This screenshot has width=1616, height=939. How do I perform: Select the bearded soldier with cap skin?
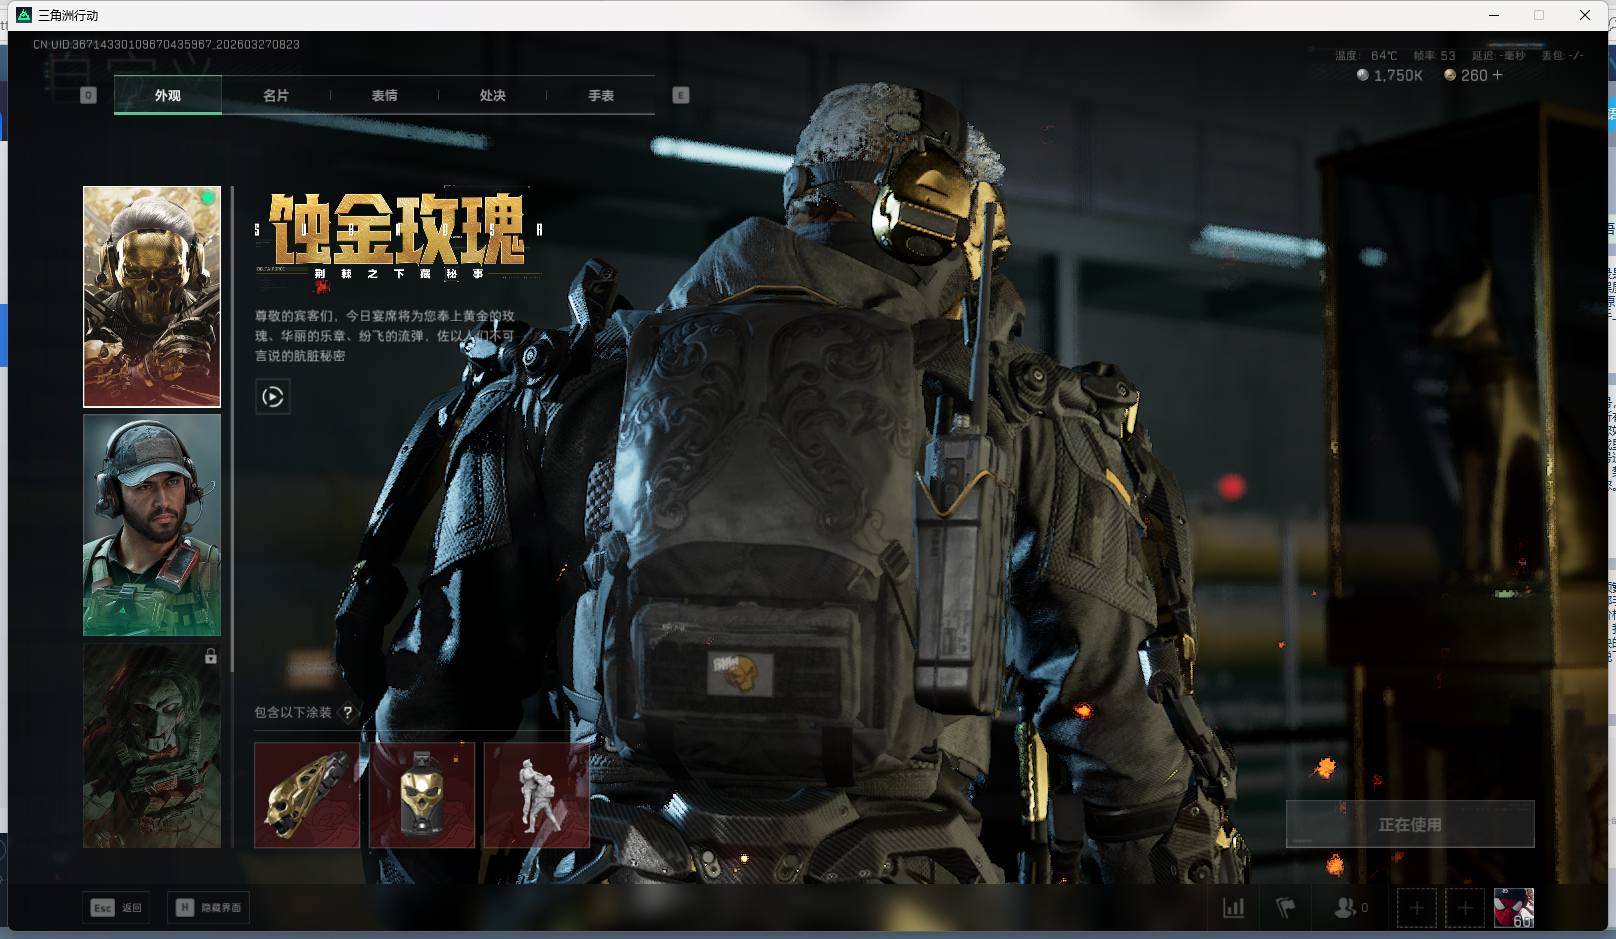point(152,525)
